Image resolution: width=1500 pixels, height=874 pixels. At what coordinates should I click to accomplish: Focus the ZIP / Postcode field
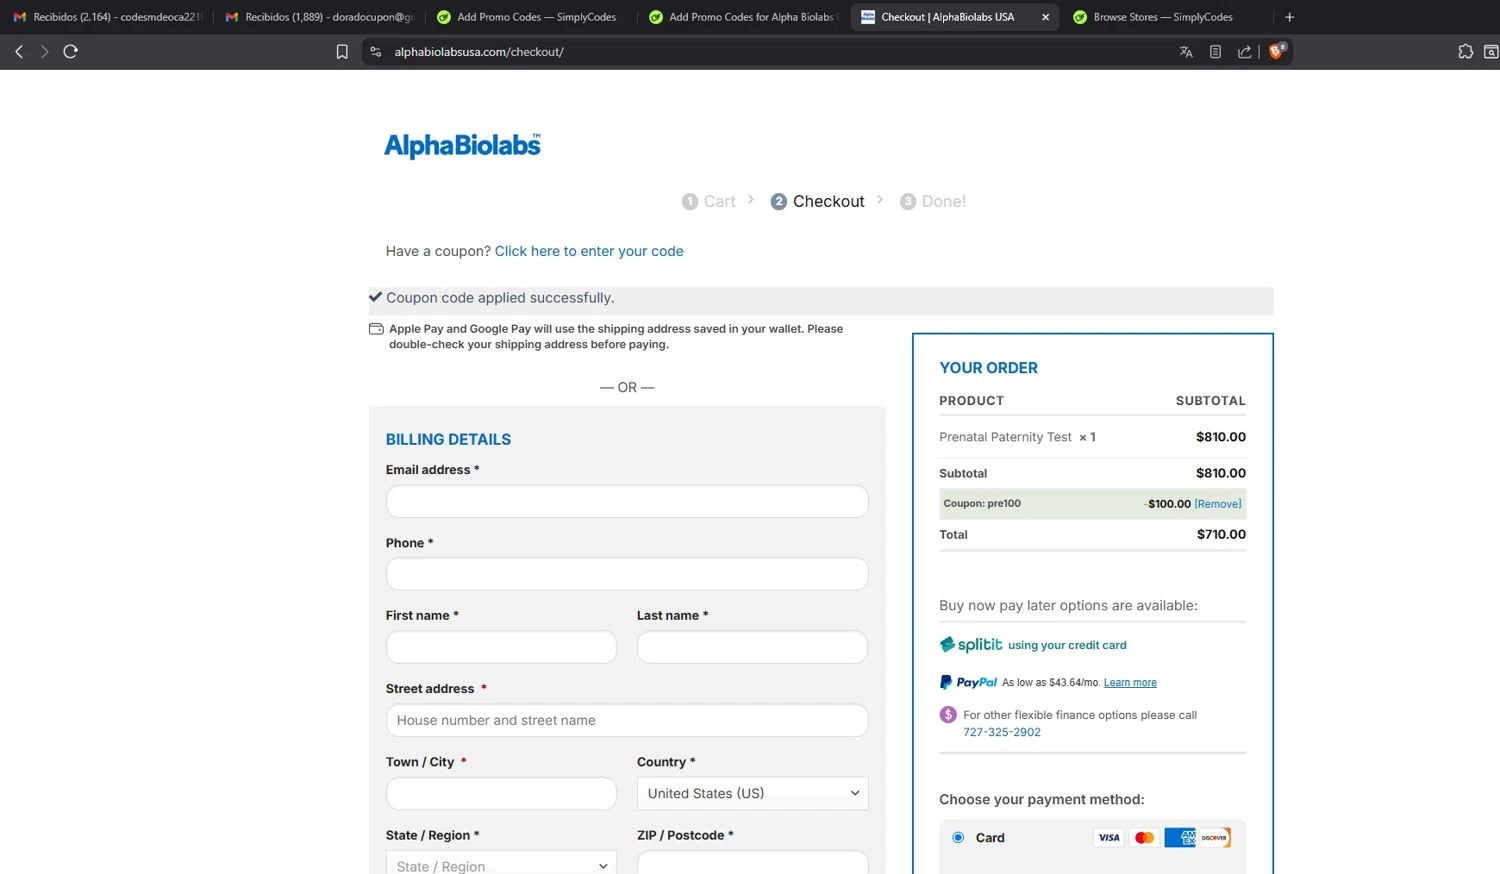pos(752,863)
